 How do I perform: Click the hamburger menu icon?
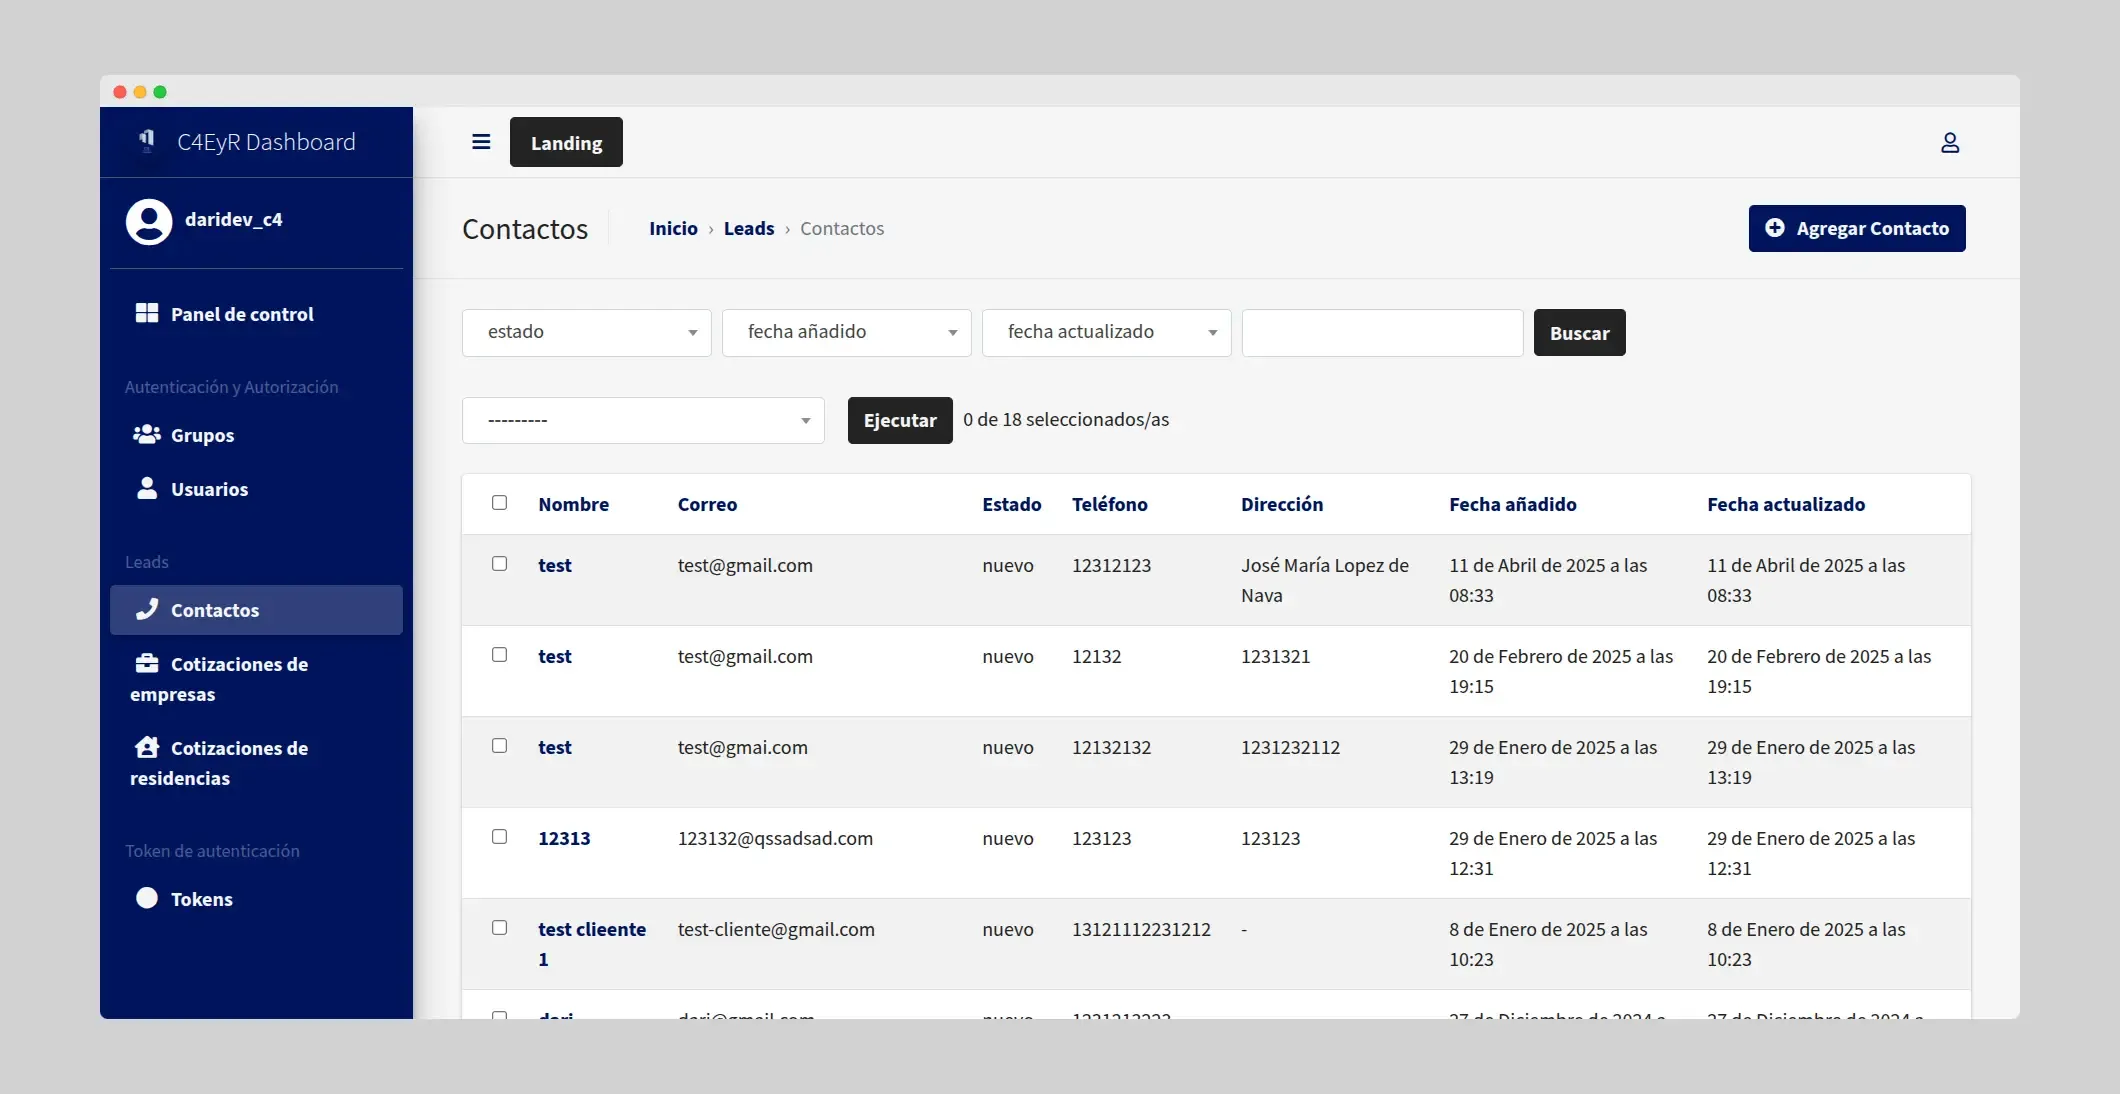pos(481,142)
